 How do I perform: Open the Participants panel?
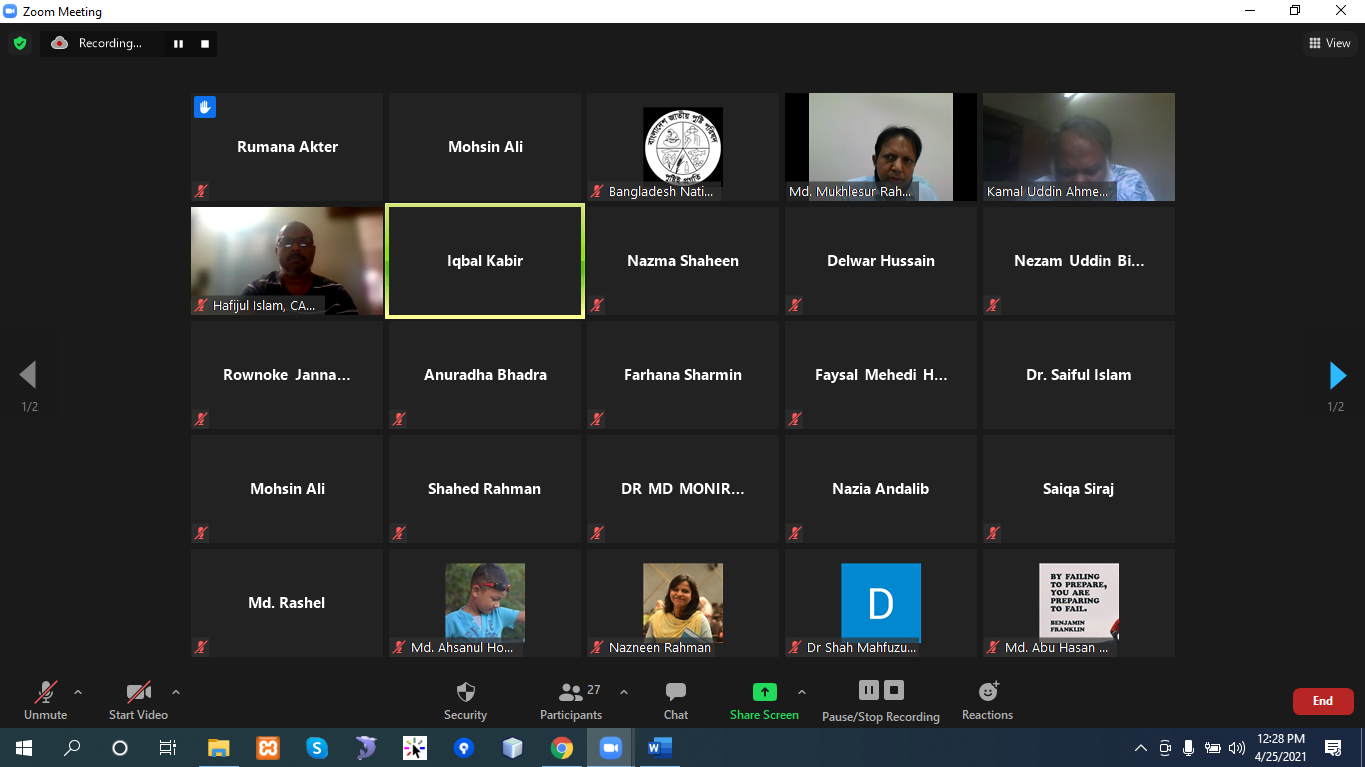tap(571, 700)
